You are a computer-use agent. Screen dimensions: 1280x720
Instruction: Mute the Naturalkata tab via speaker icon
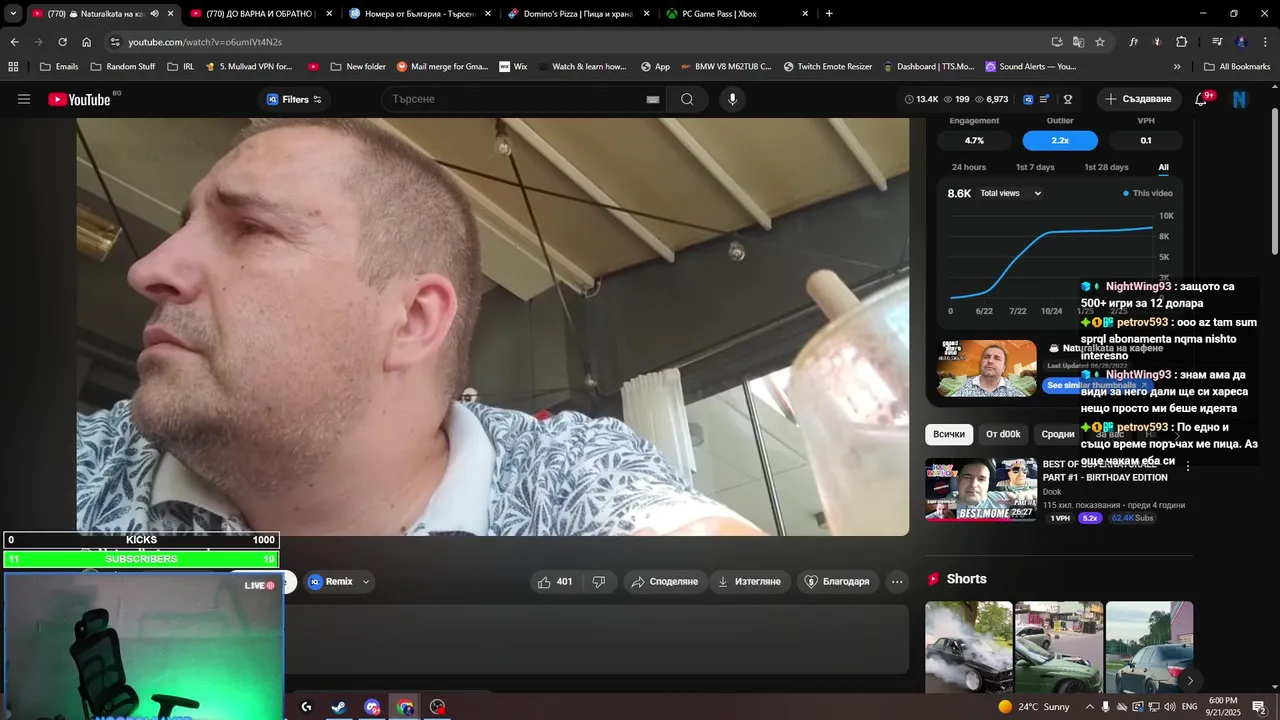coord(154,14)
